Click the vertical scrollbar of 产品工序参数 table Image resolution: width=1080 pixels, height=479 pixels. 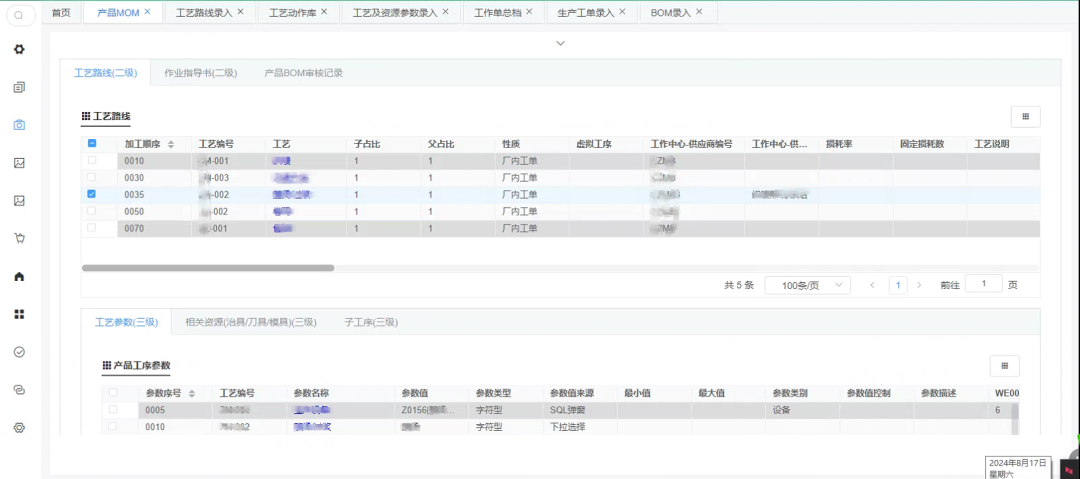[x=1014, y=418]
